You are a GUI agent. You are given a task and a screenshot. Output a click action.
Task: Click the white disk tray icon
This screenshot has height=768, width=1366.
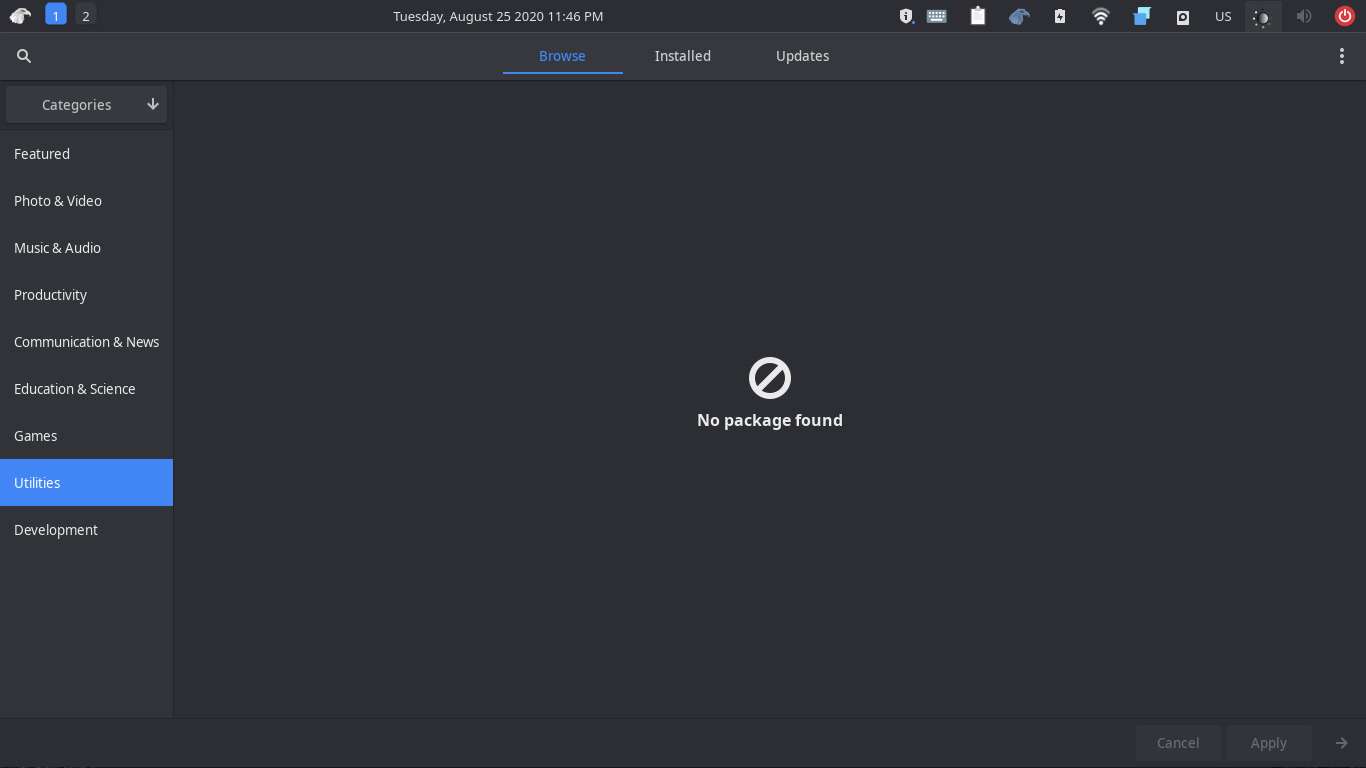coord(1183,16)
